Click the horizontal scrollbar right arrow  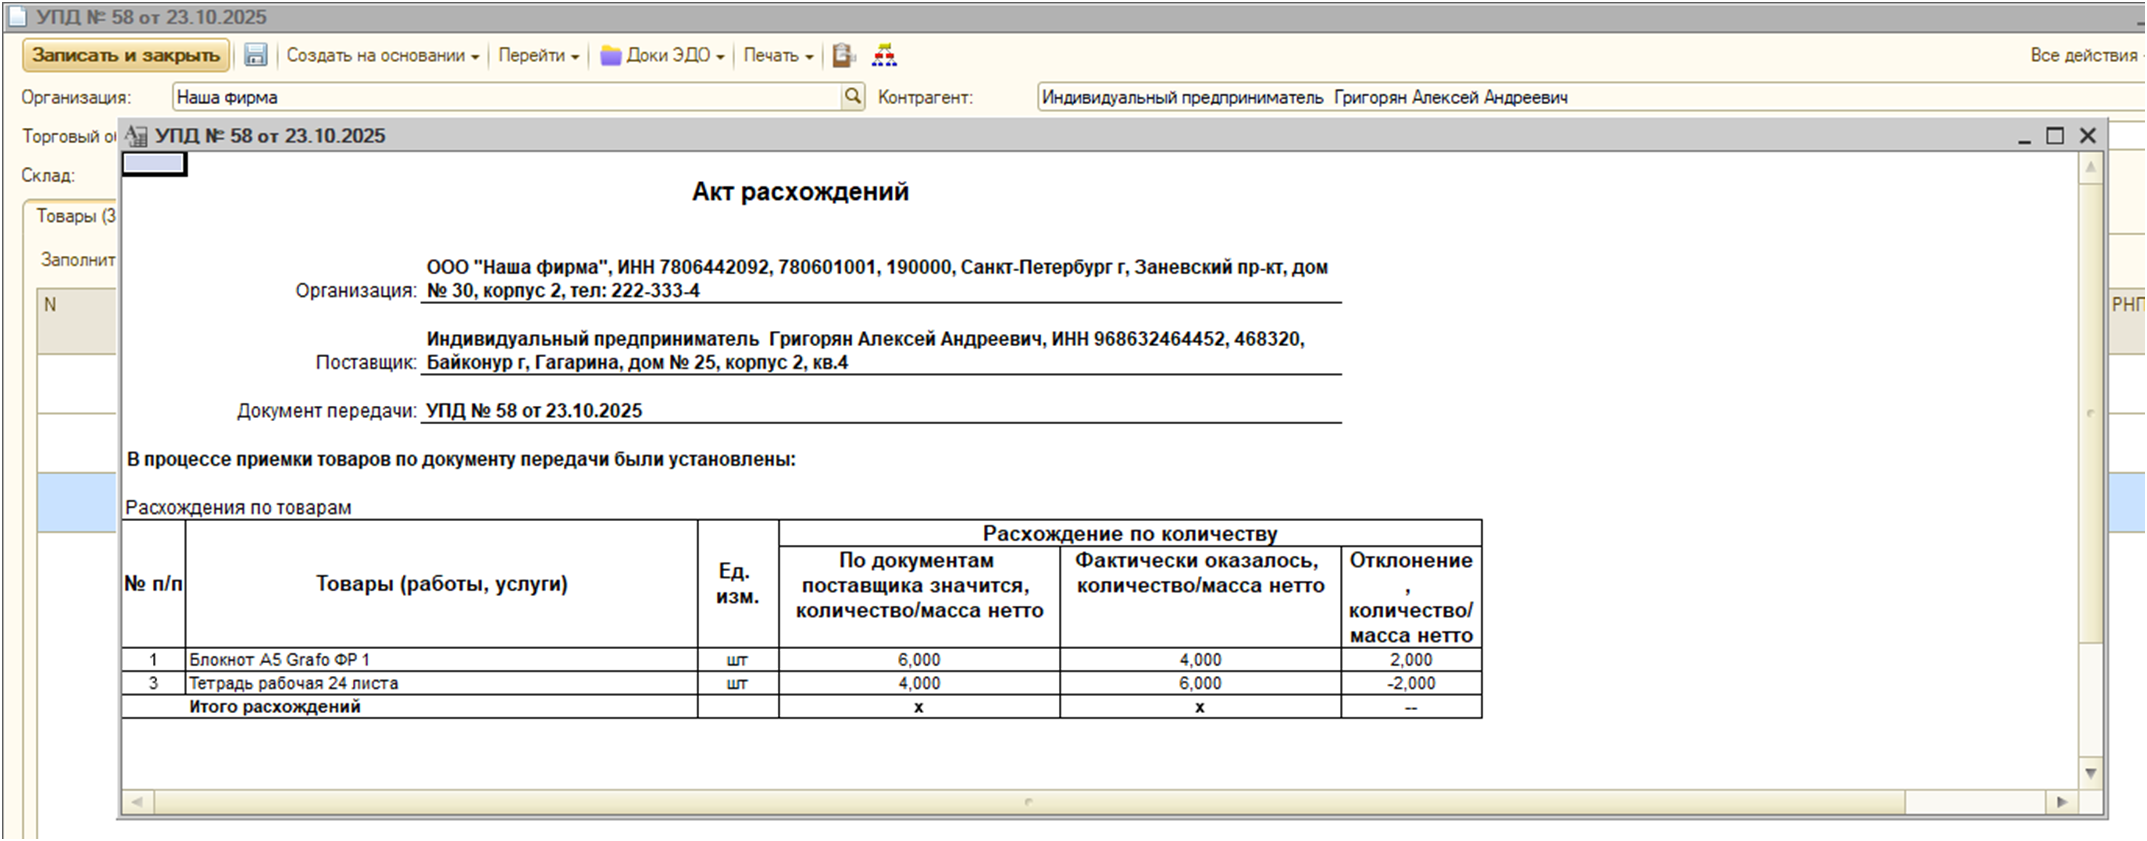[x=2061, y=802]
